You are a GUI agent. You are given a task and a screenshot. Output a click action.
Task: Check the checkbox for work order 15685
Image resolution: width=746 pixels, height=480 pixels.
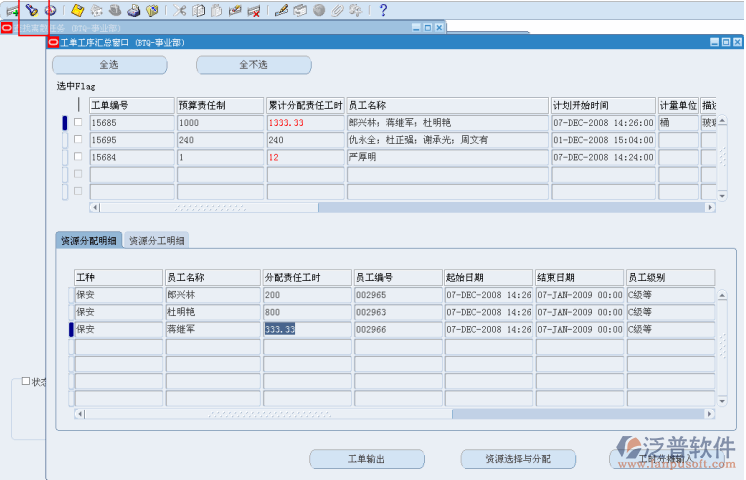[78, 122]
